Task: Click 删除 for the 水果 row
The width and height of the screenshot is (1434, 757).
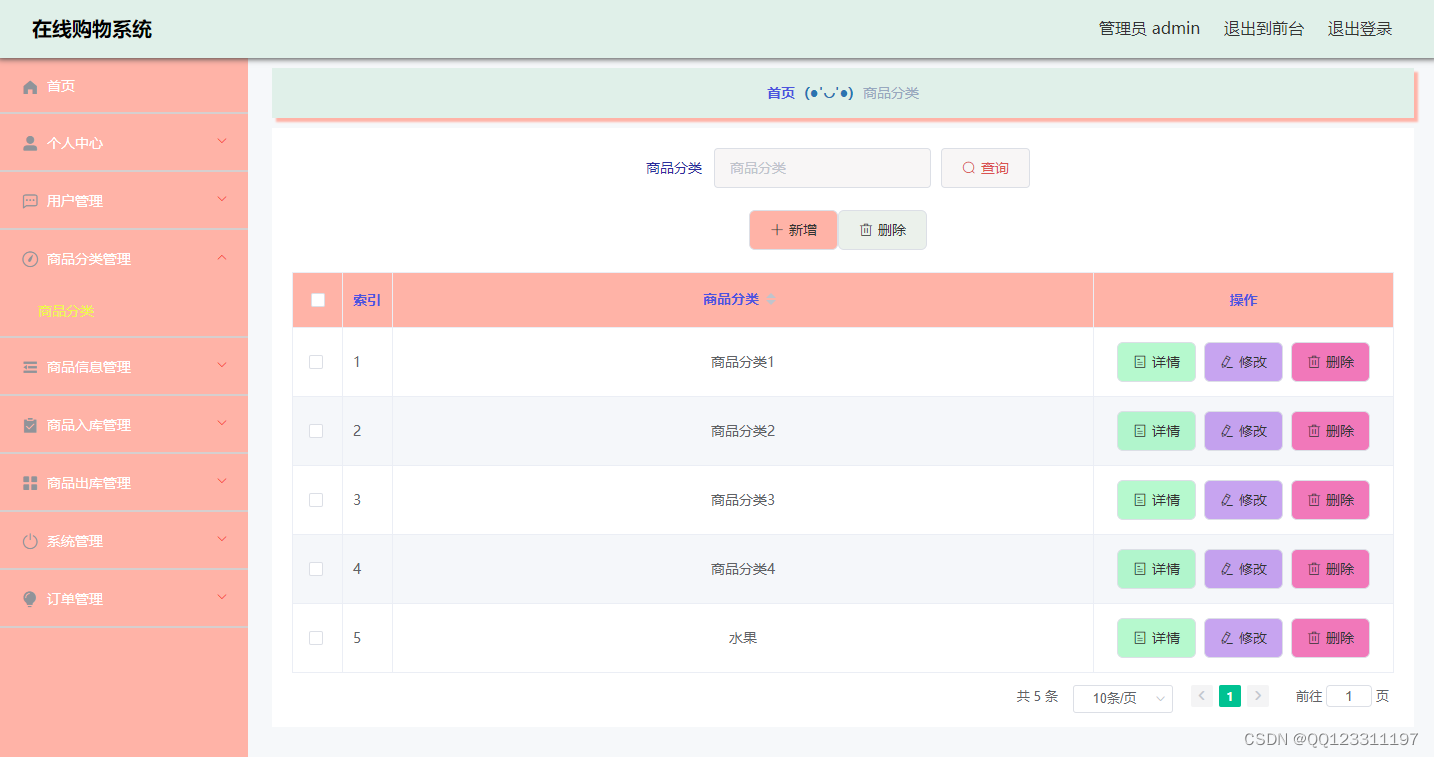Action: [x=1330, y=638]
